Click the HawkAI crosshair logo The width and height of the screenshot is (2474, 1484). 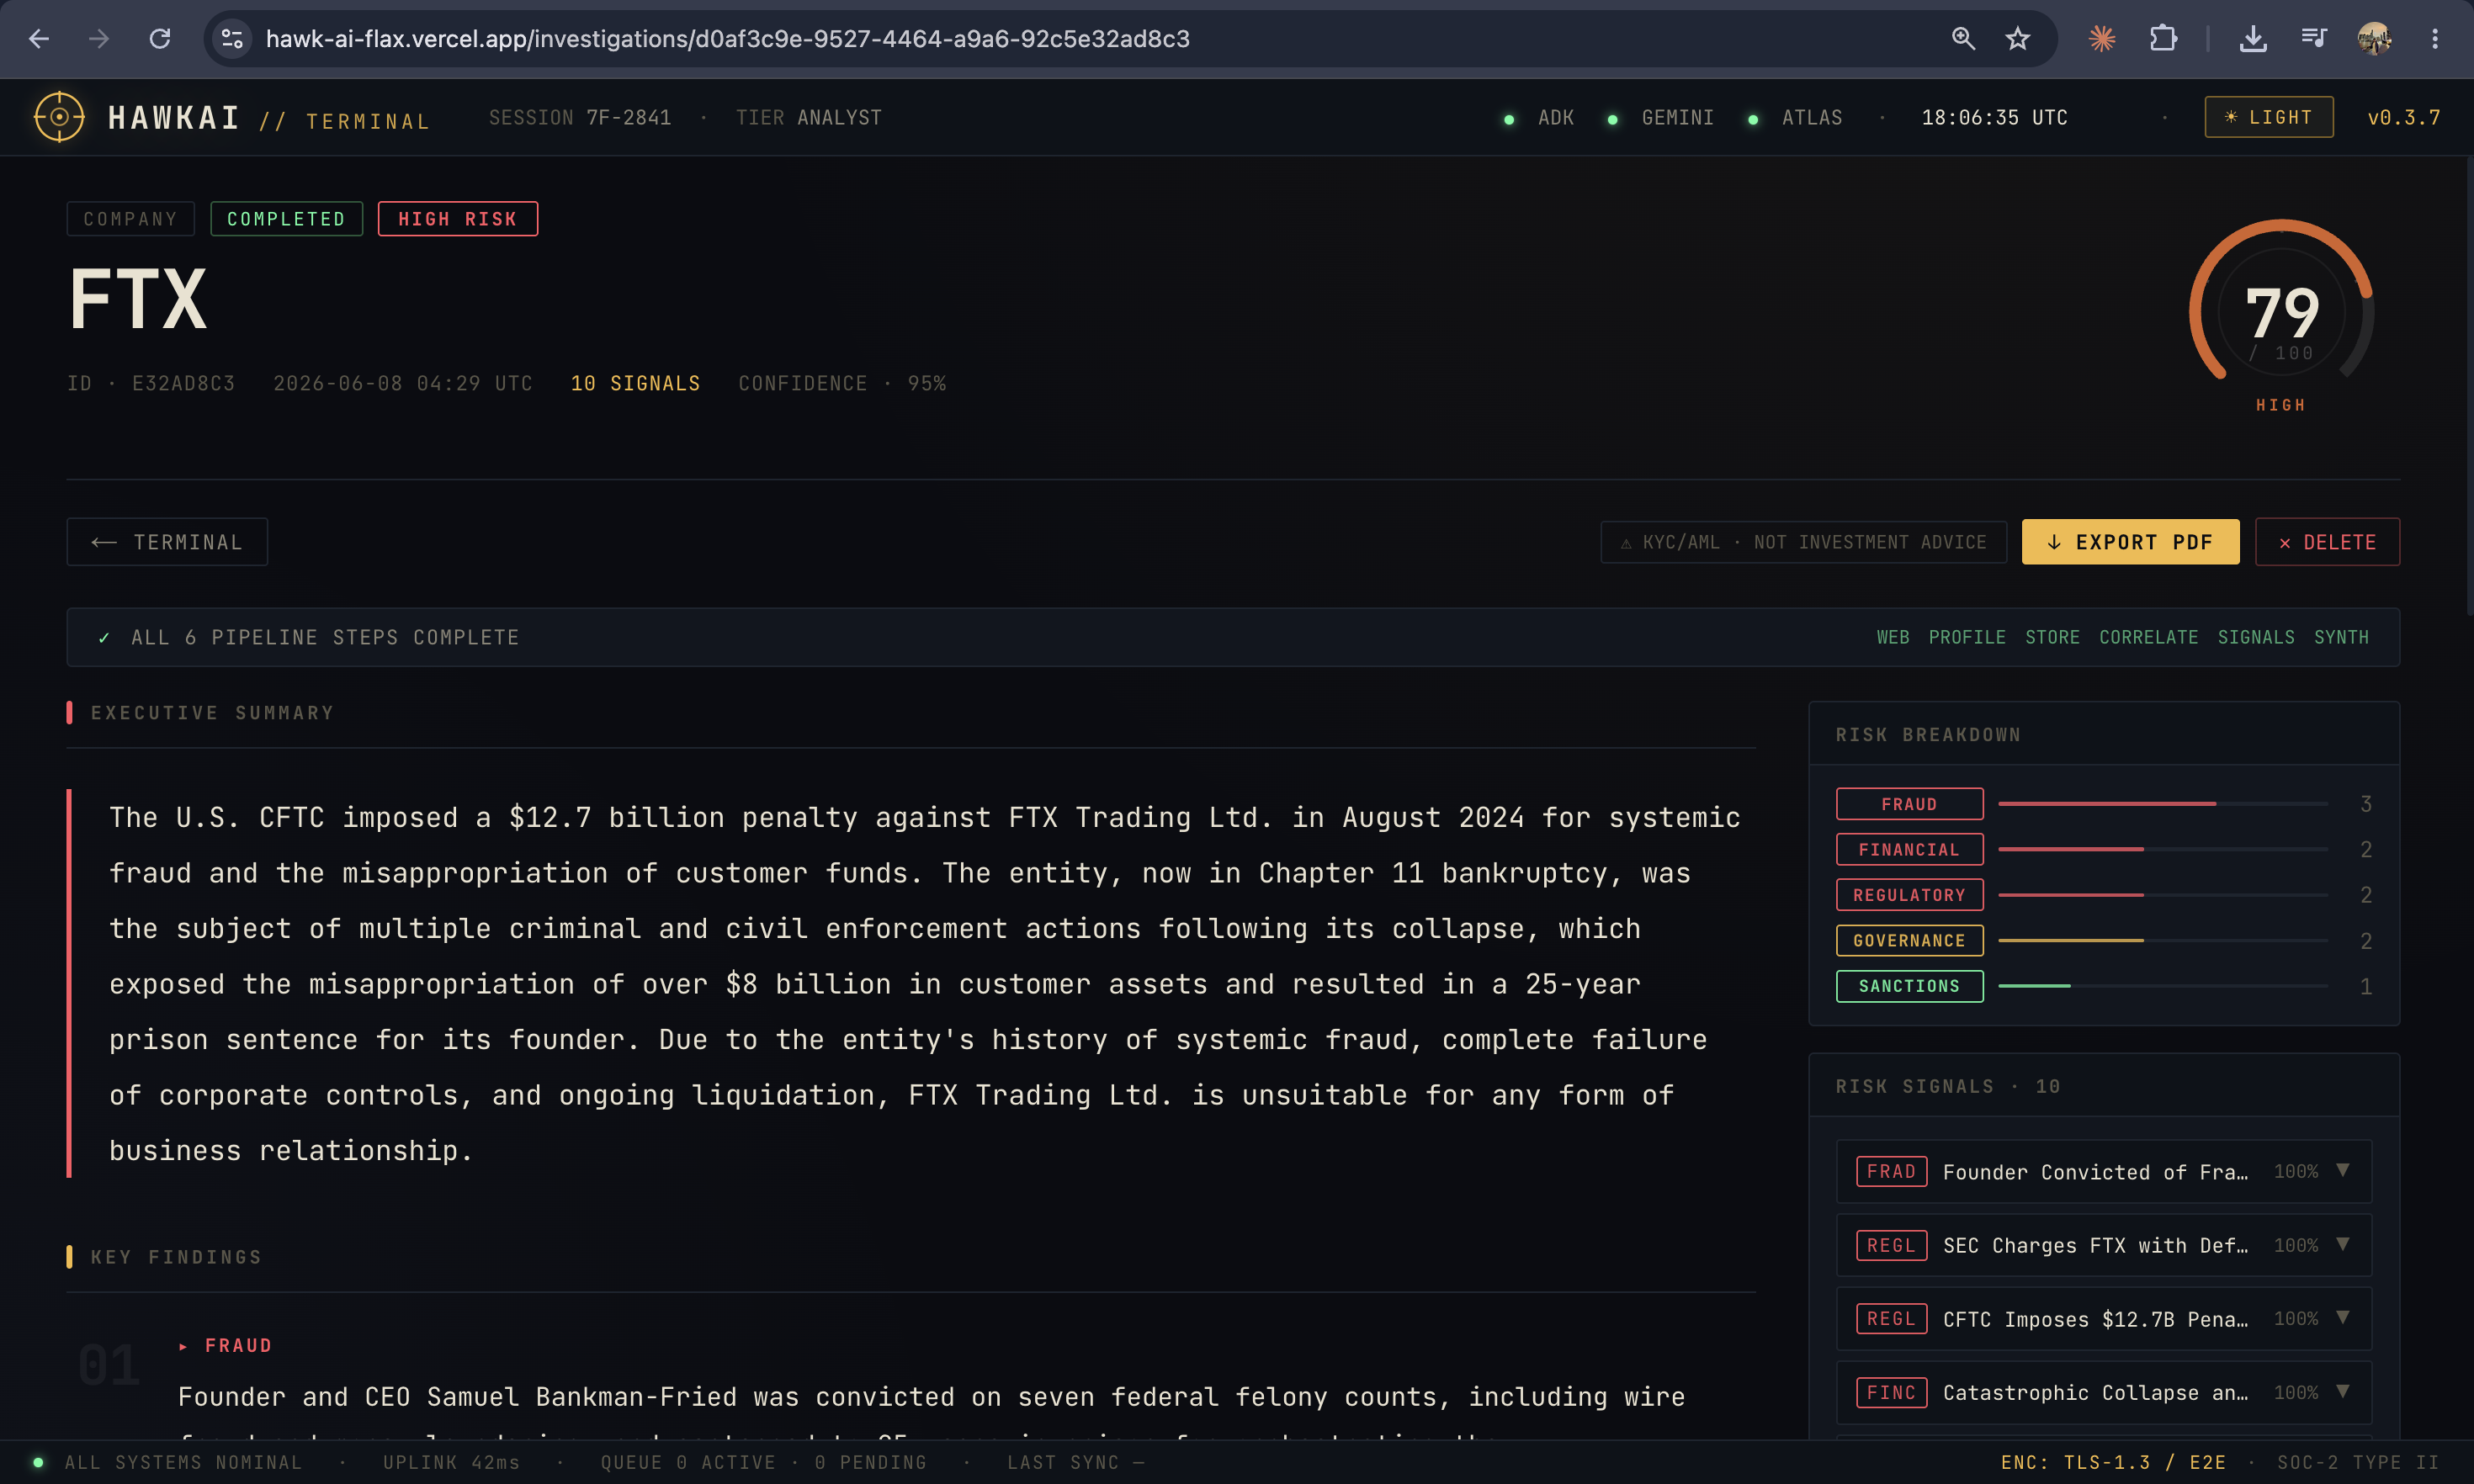[x=59, y=117]
